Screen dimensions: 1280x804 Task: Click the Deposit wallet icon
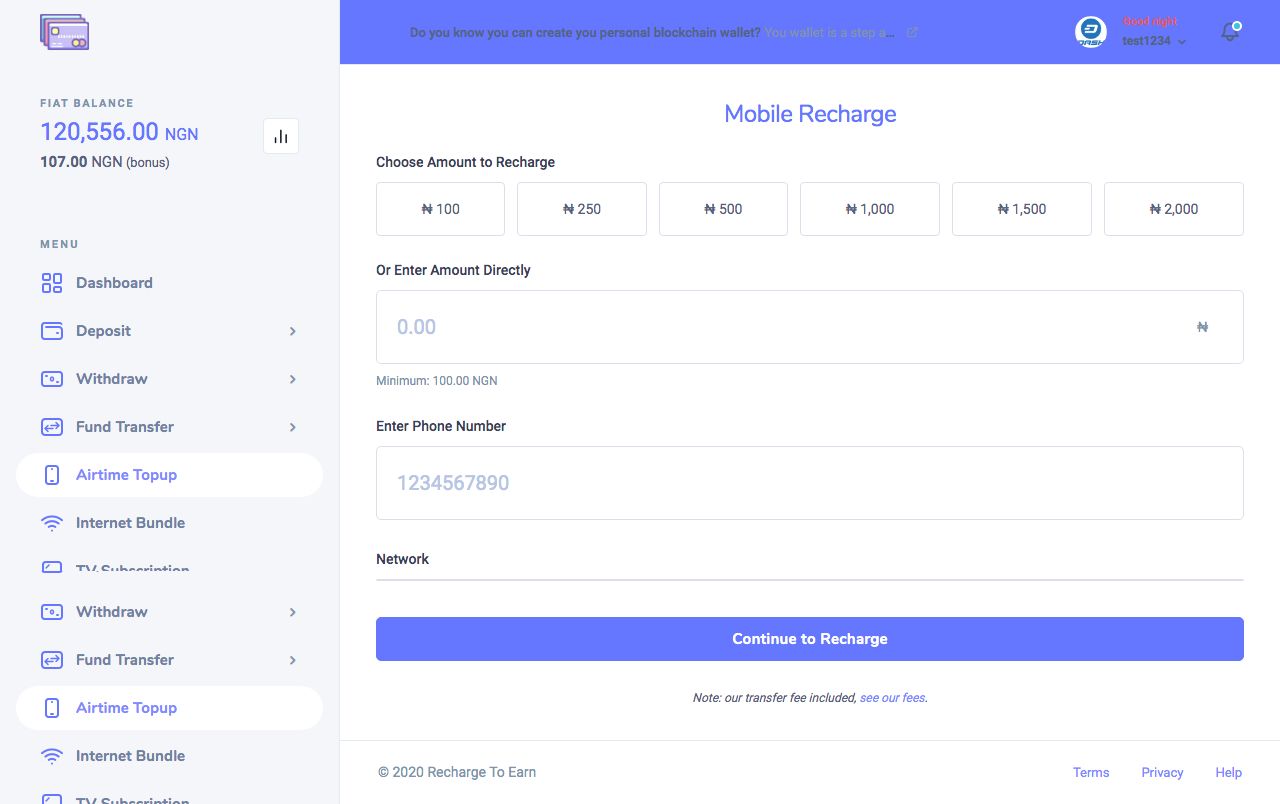(x=52, y=331)
